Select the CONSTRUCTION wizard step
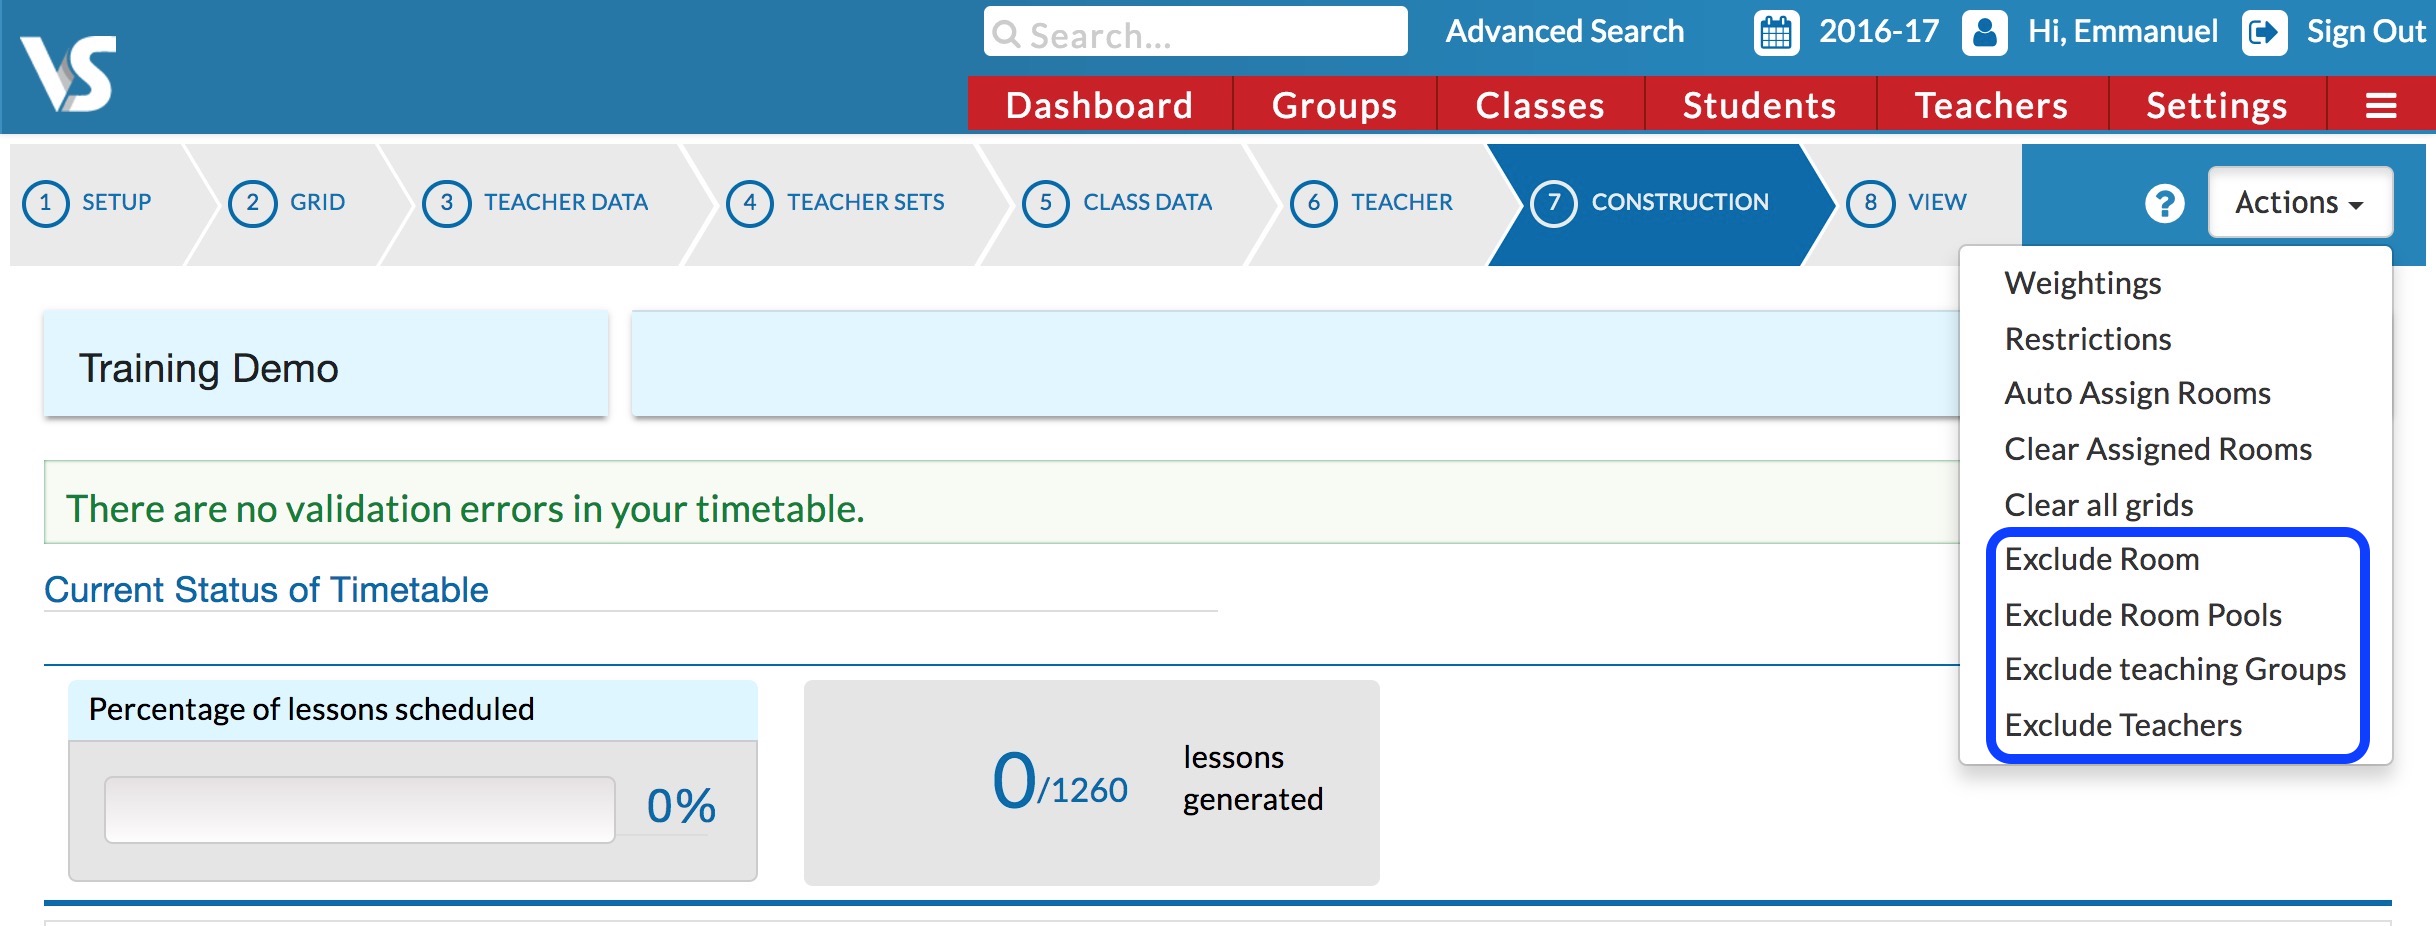2436x926 pixels. pos(1680,202)
